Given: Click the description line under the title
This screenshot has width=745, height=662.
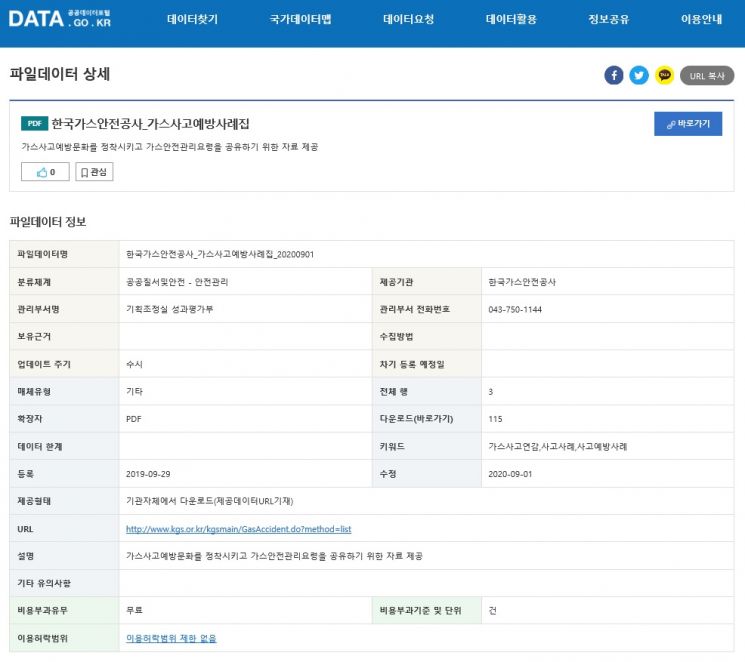Looking at the screenshot, I should [x=170, y=147].
